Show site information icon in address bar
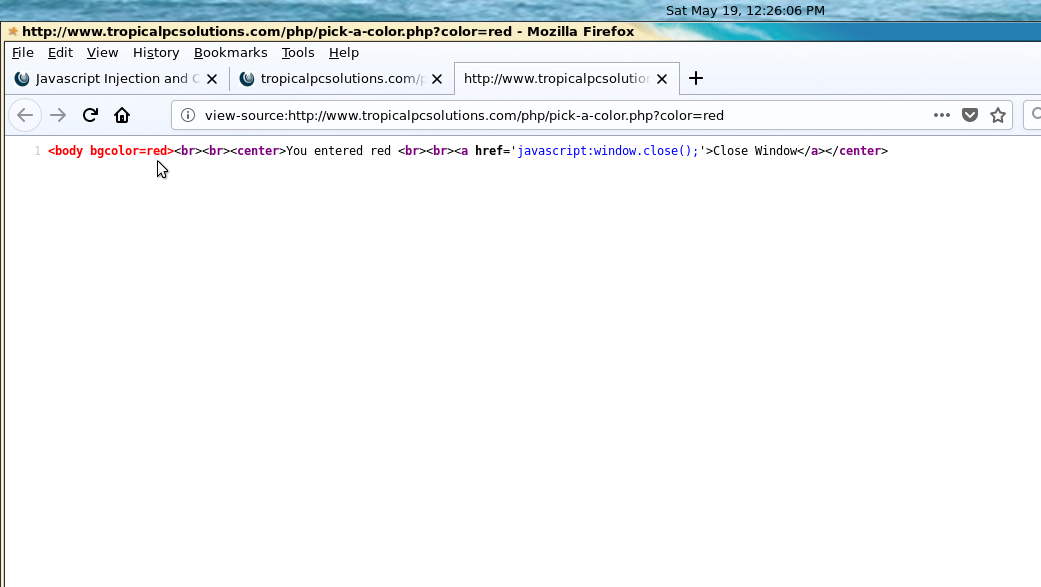The height and width of the screenshot is (587, 1041). coord(188,116)
